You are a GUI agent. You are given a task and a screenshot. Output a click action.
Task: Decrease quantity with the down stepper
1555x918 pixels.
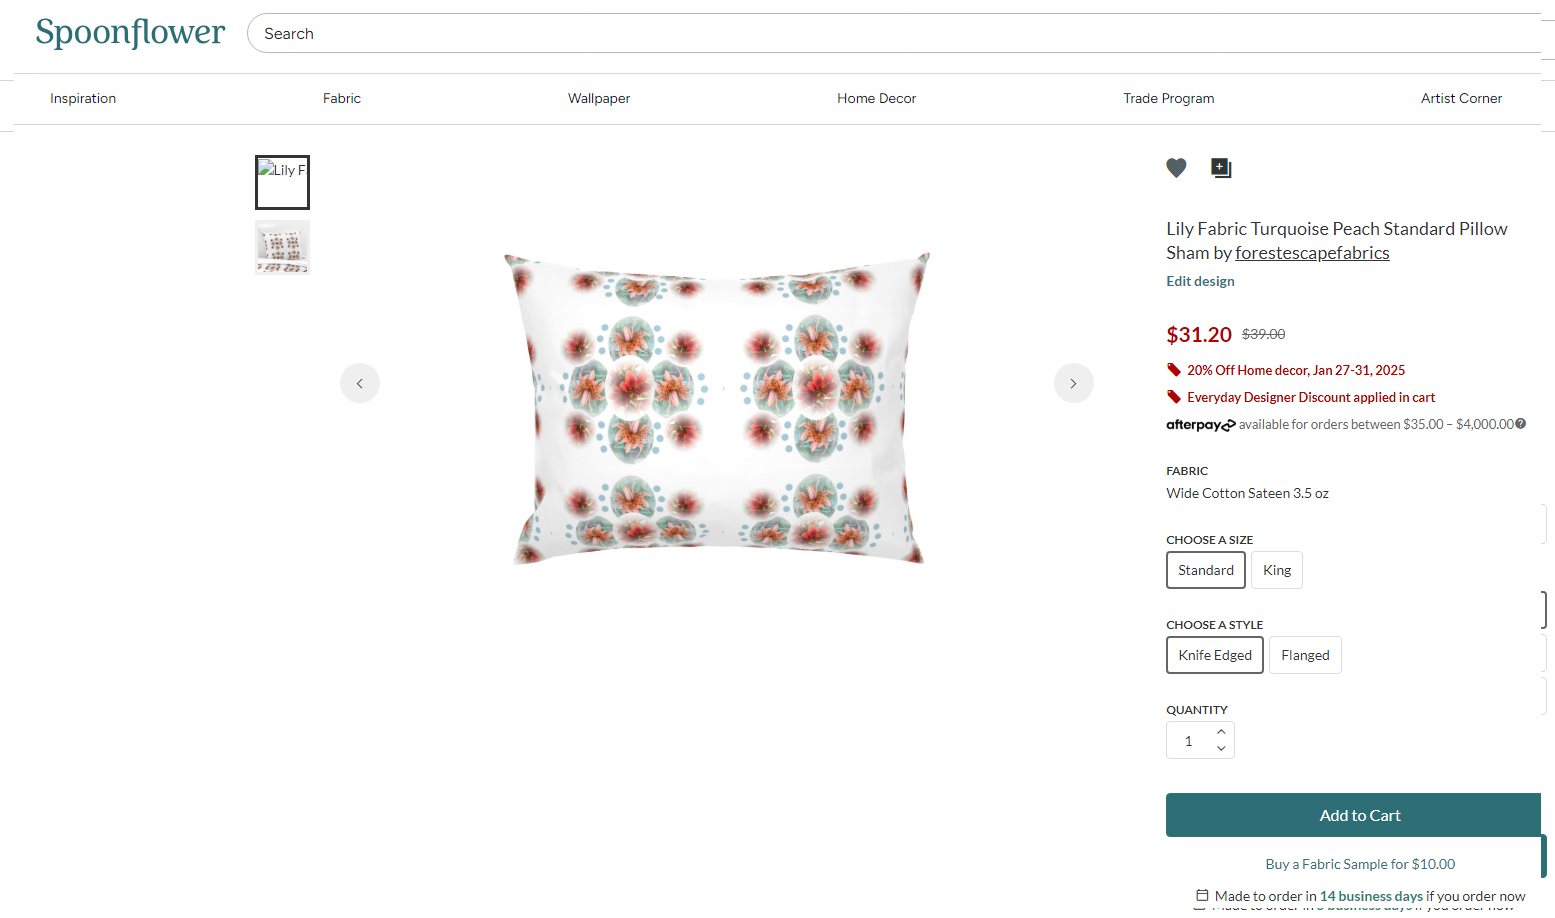(x=1221, y=747)
